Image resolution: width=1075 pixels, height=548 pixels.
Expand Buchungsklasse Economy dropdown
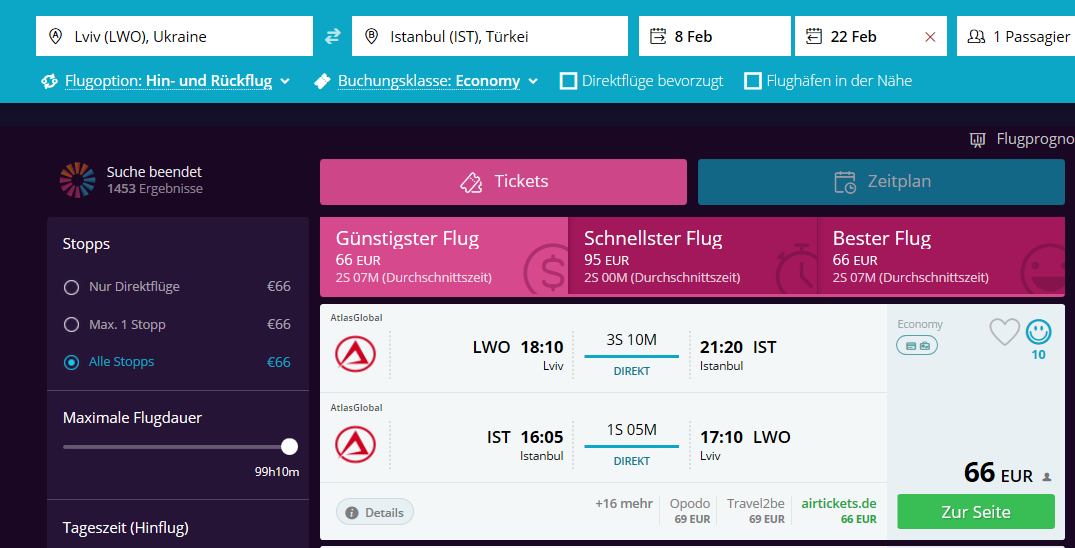[426, 81]
